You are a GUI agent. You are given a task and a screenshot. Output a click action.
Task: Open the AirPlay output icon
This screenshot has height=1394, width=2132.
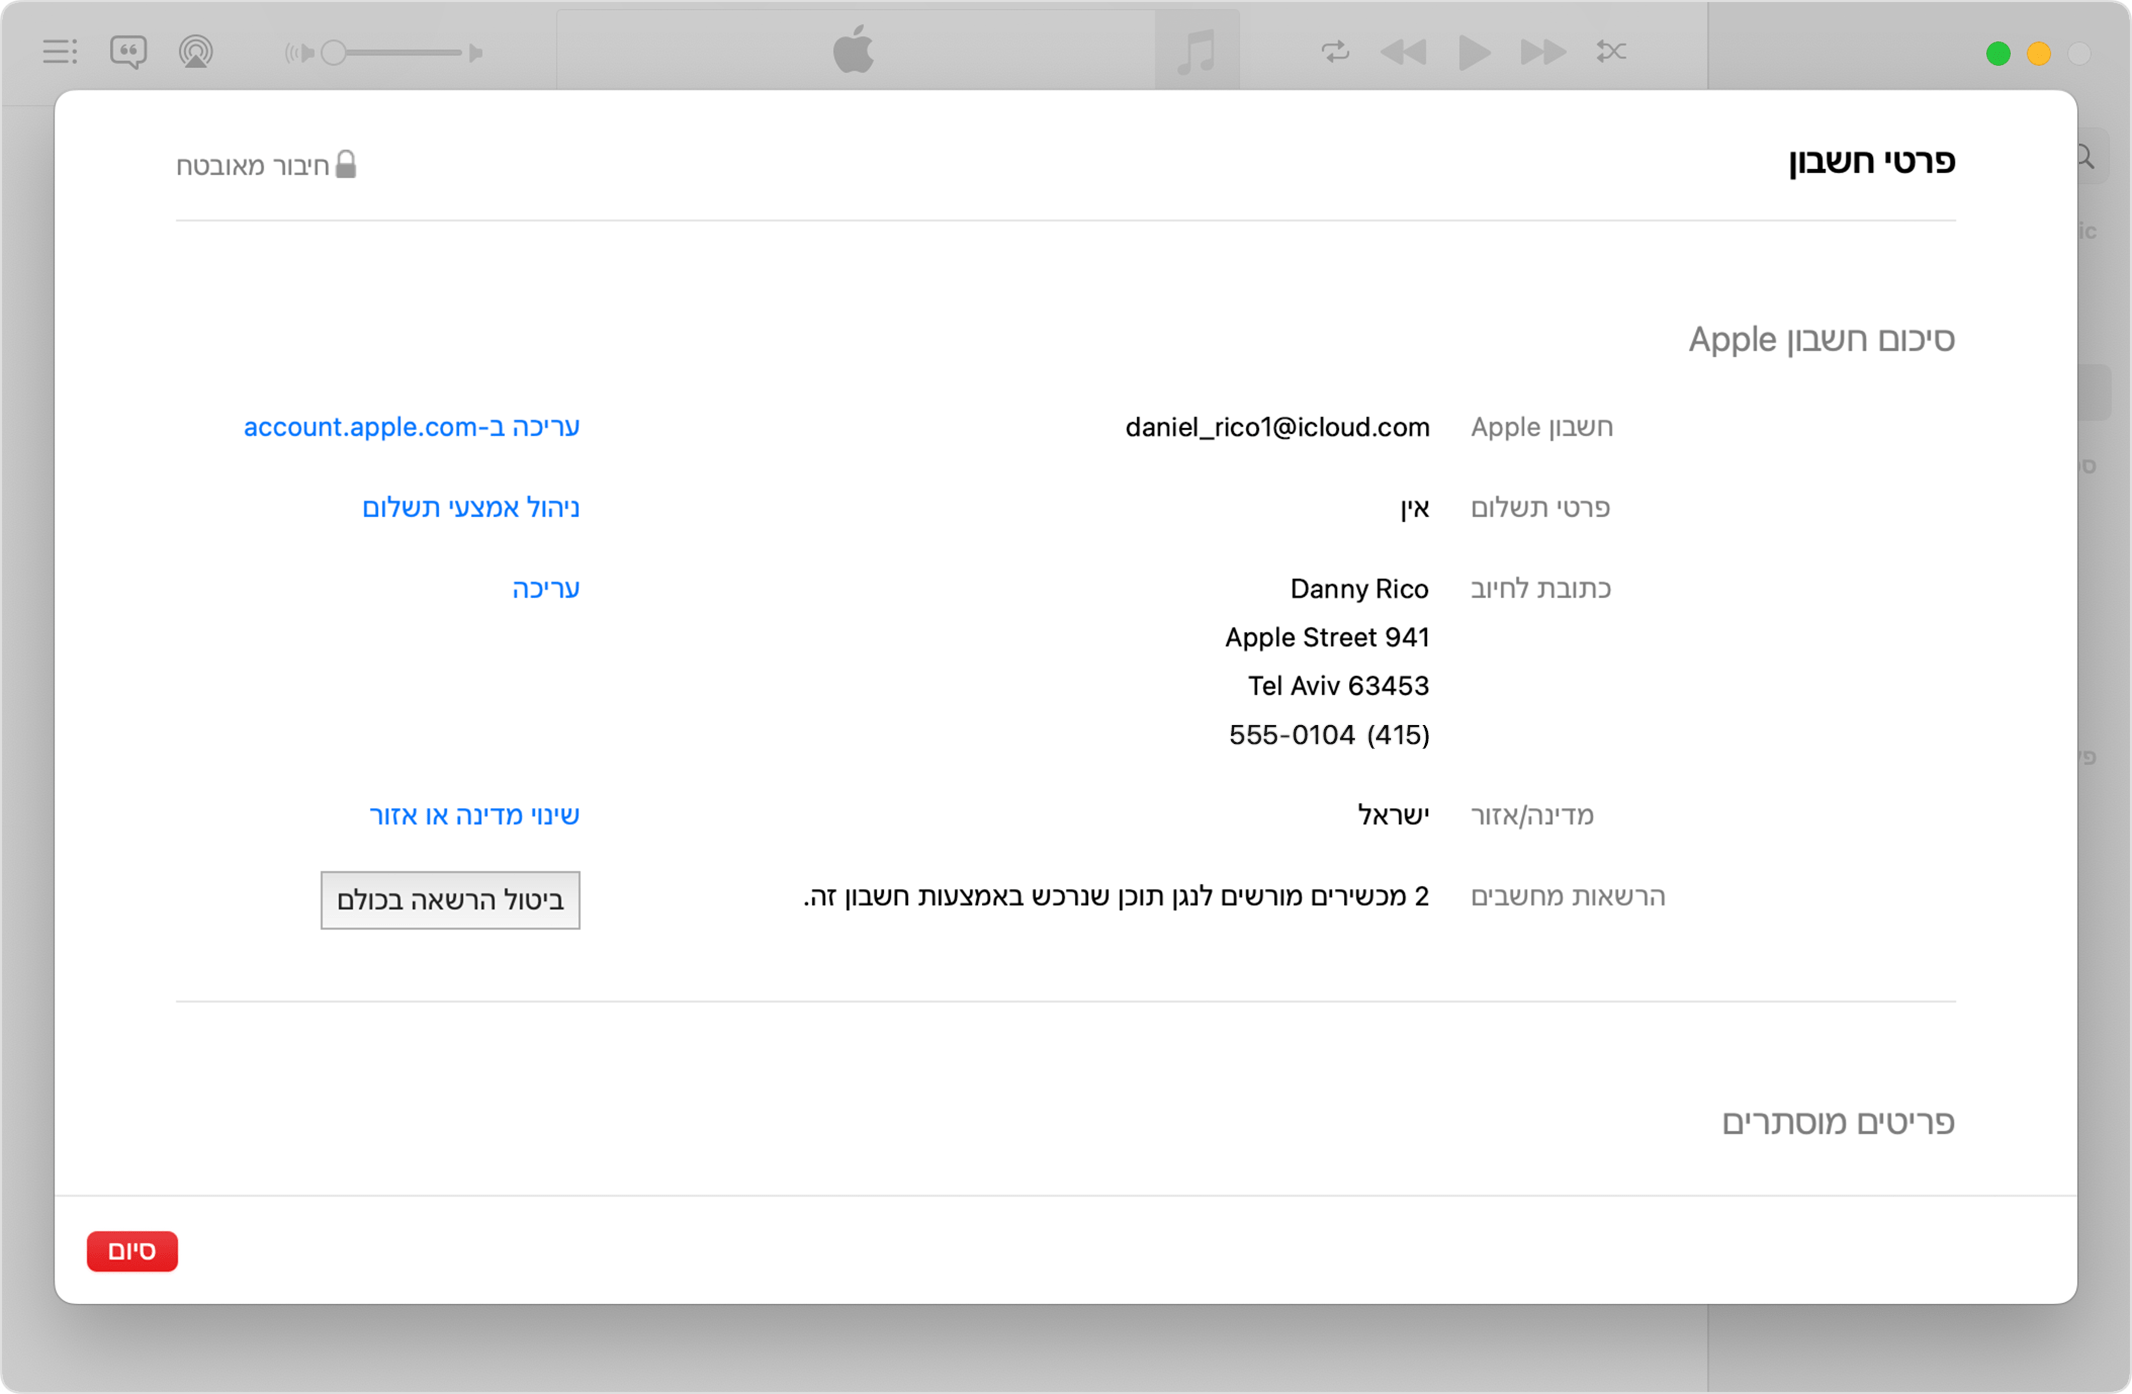(196, 51)
